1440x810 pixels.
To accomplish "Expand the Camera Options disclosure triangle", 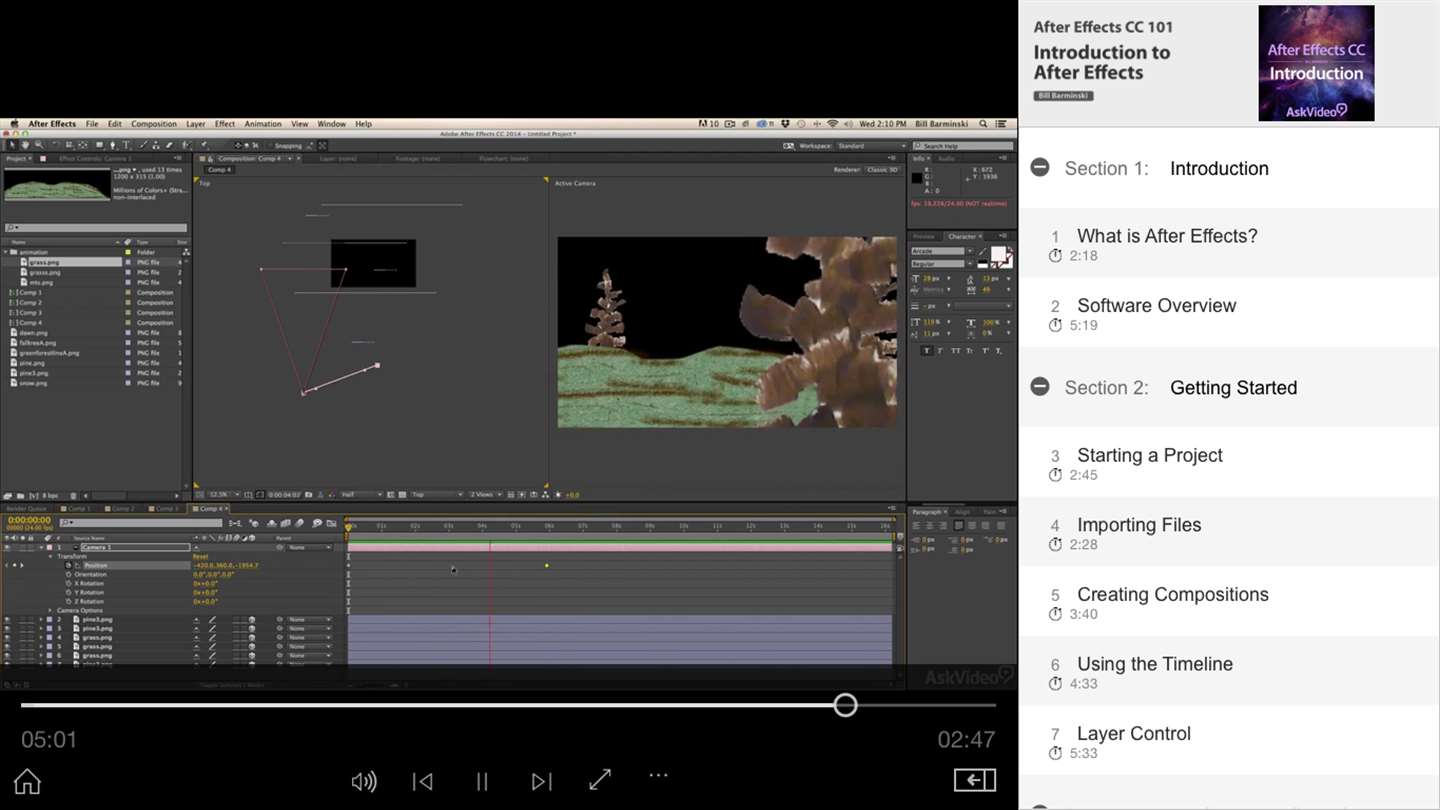I will (x=50, y=610).
